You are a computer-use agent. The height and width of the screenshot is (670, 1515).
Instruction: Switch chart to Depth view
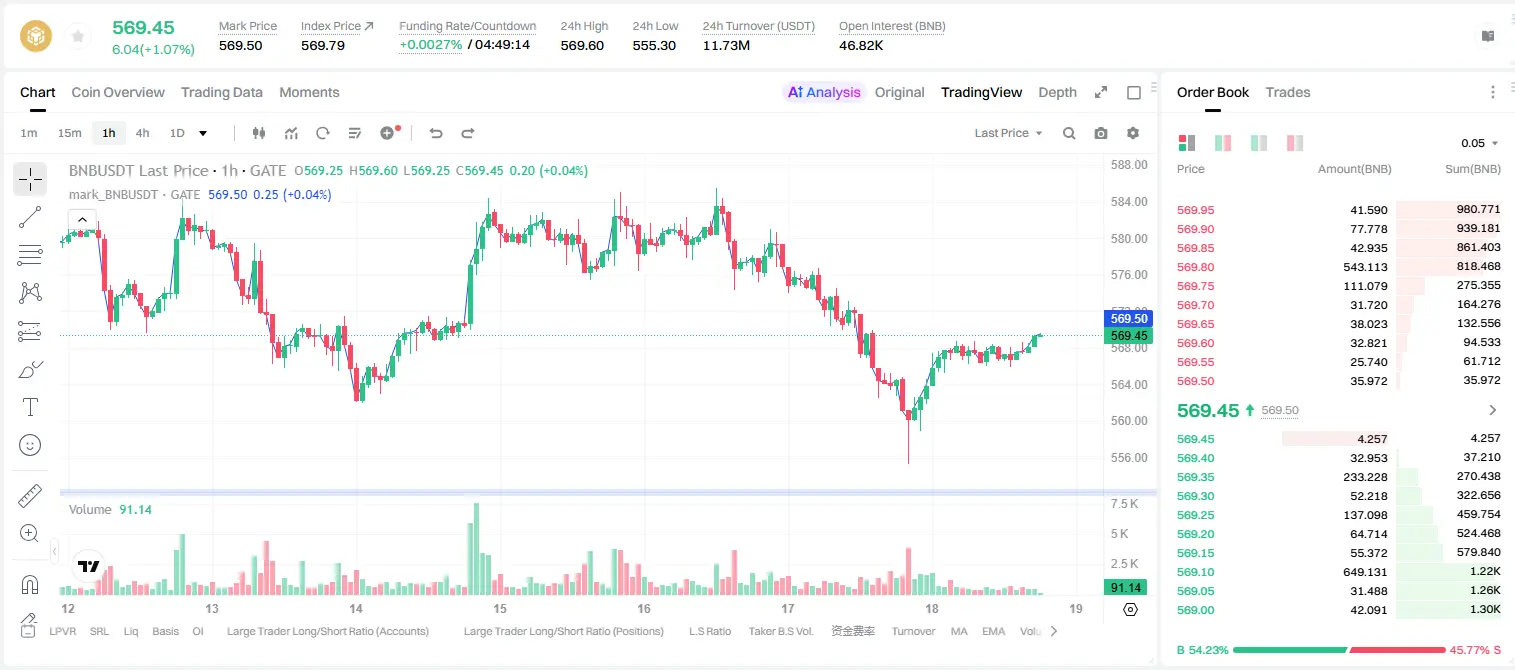pos(1057,92)
